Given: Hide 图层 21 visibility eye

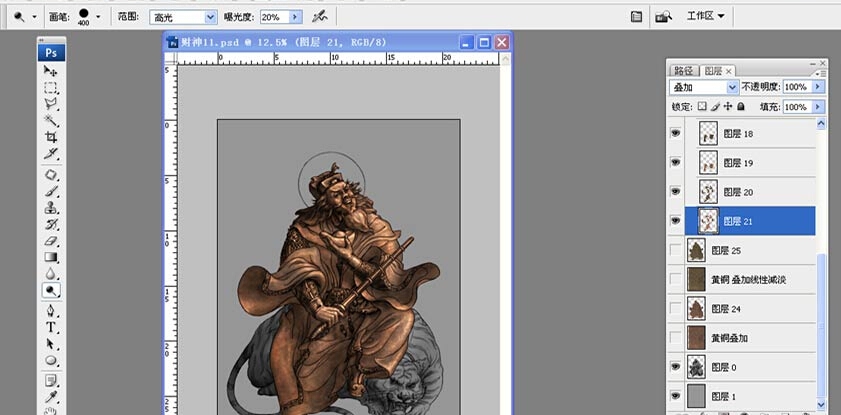Looking at the screenshot, I should click(676, 220).
